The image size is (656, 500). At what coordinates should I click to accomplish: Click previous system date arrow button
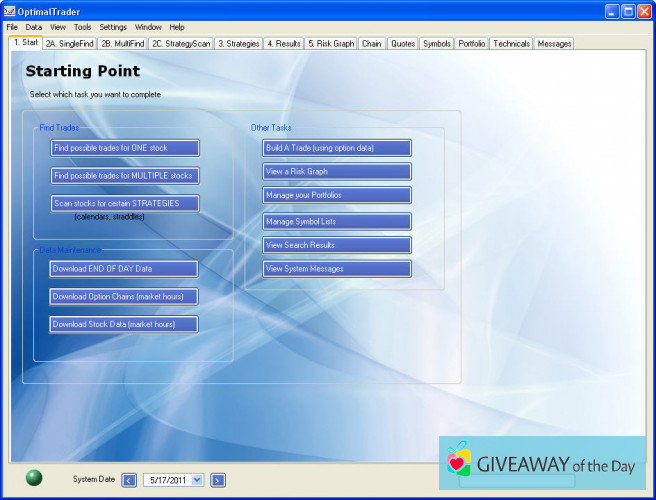(x=129, y=480)
